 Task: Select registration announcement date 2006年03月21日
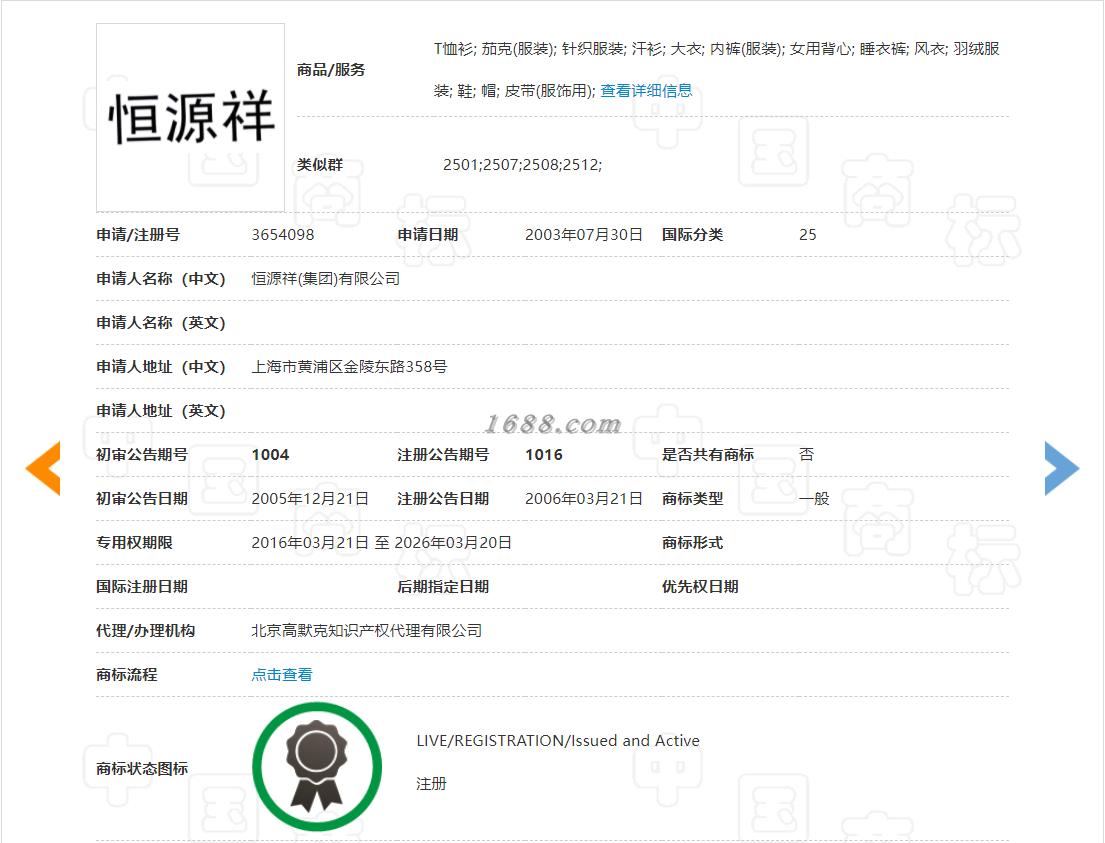(x=584, y=498)
